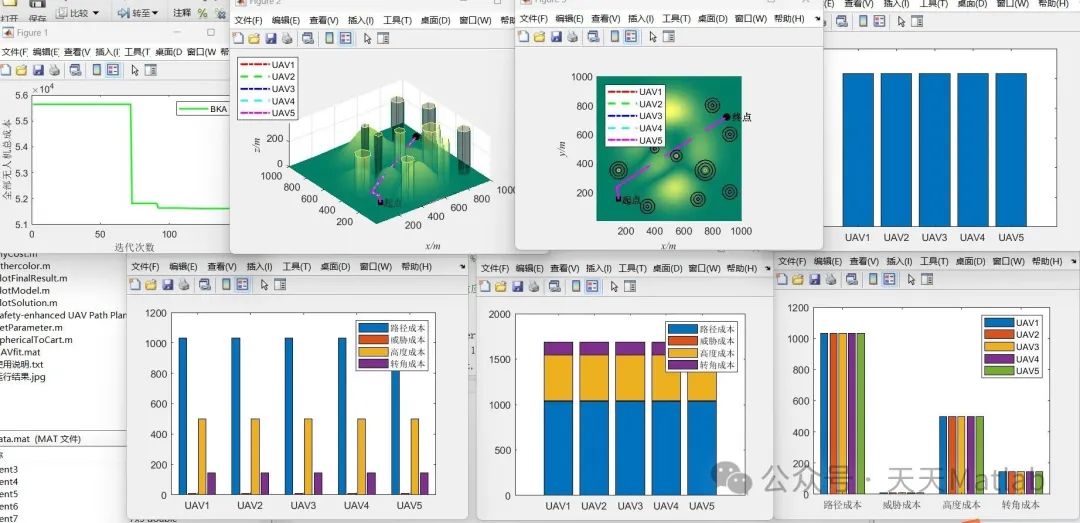Open Property Inspector in Figure 2 toolbar
Image resolution: width=1080 pixels, height=523 pixels.
point(384,38)
